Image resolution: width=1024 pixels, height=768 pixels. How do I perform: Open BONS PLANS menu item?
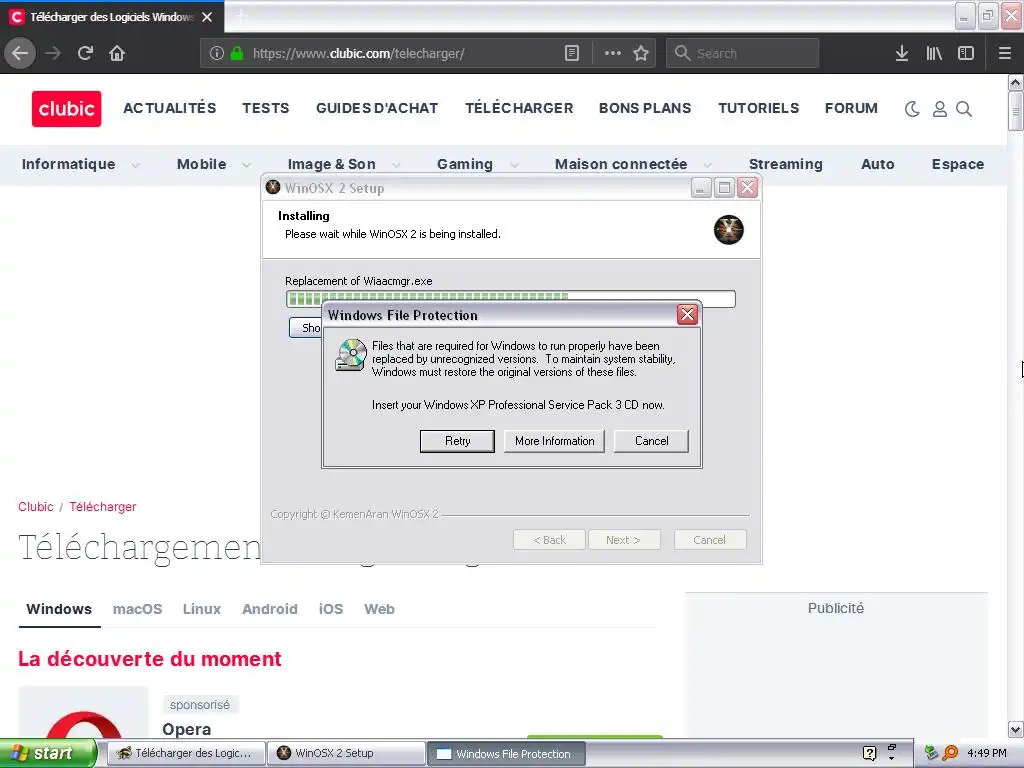(645, 108)
